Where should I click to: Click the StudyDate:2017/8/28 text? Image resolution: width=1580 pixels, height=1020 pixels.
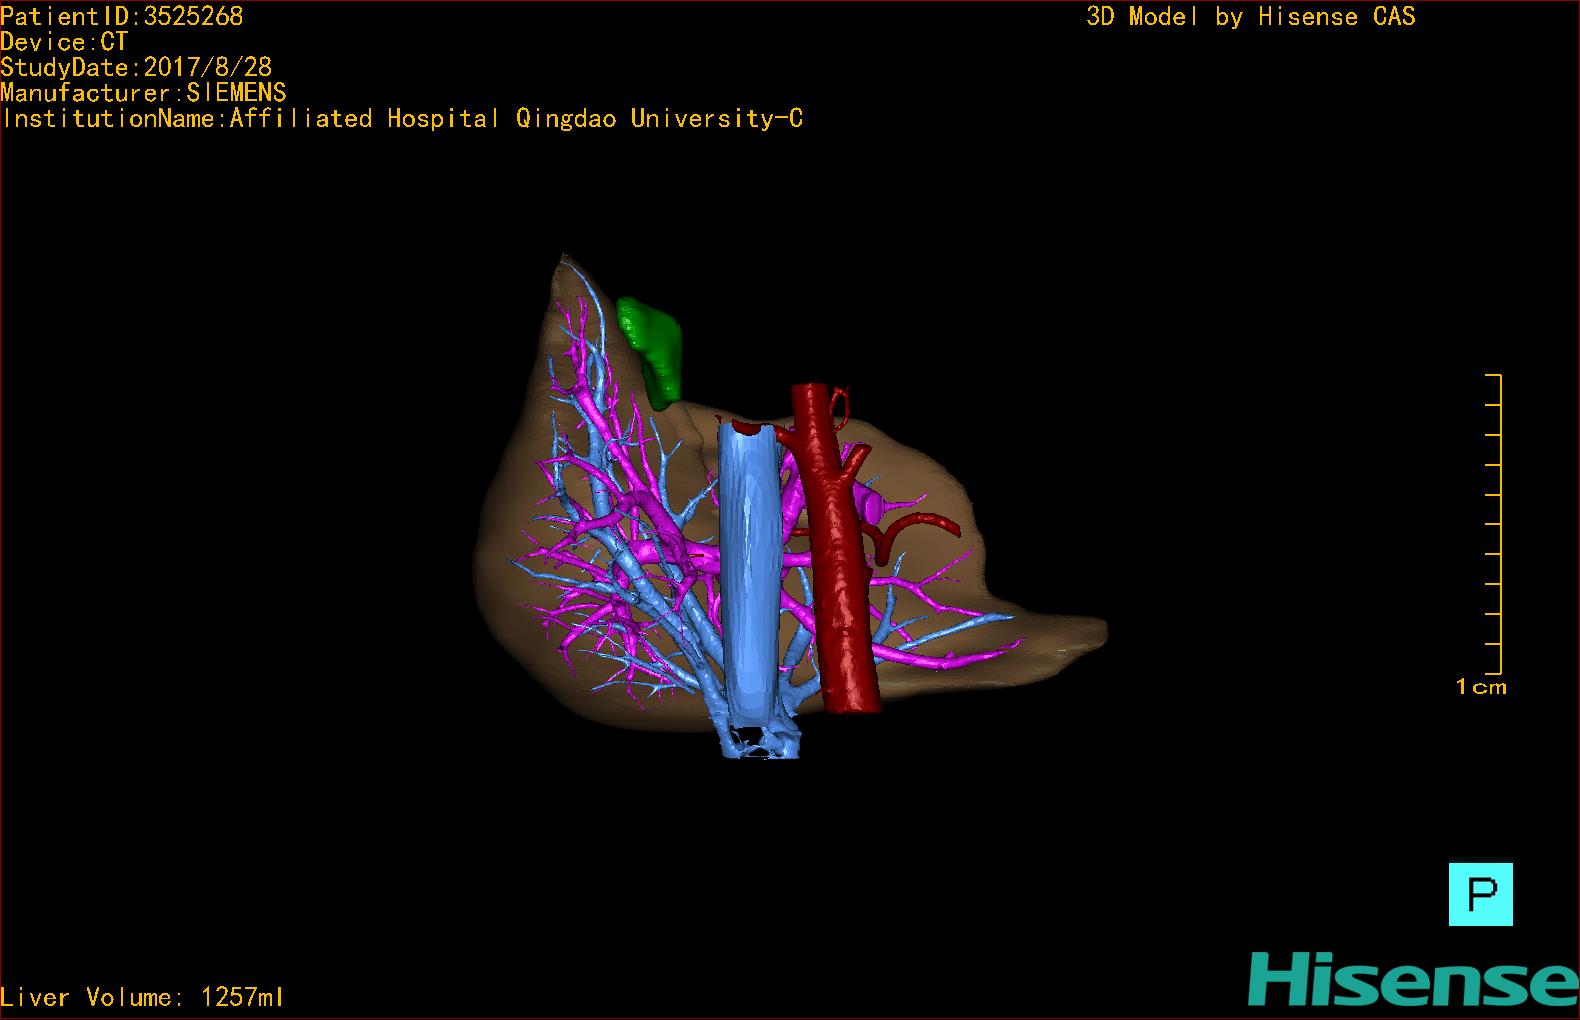[136, 67]
